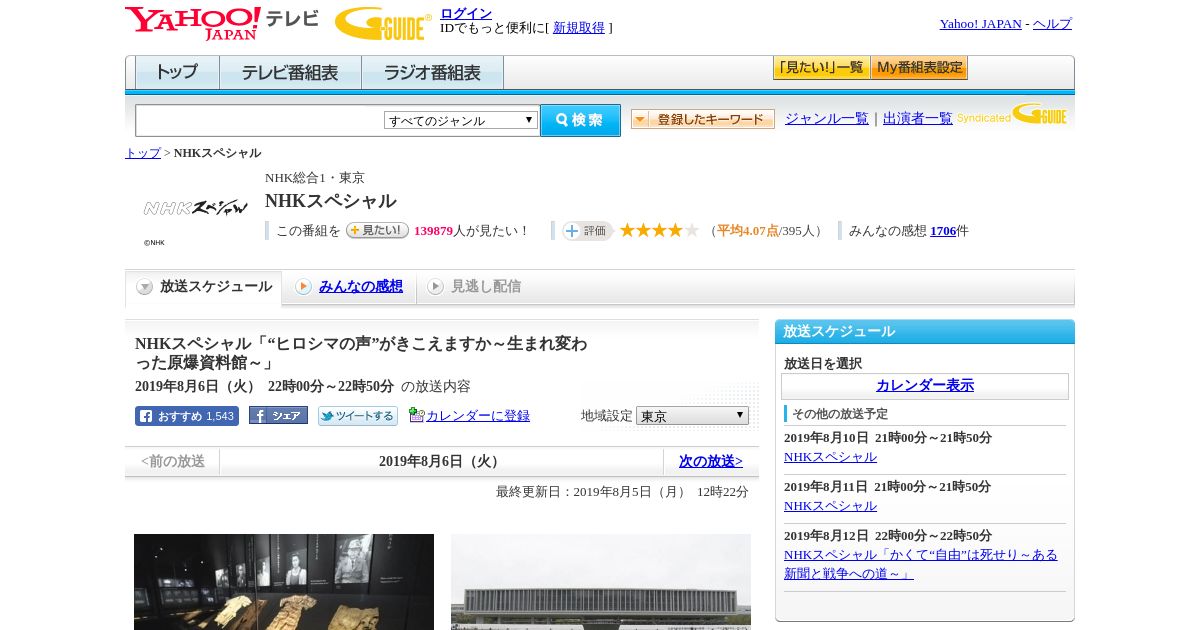Expand the 登録したキーワード dropdown

click(703, 119)
